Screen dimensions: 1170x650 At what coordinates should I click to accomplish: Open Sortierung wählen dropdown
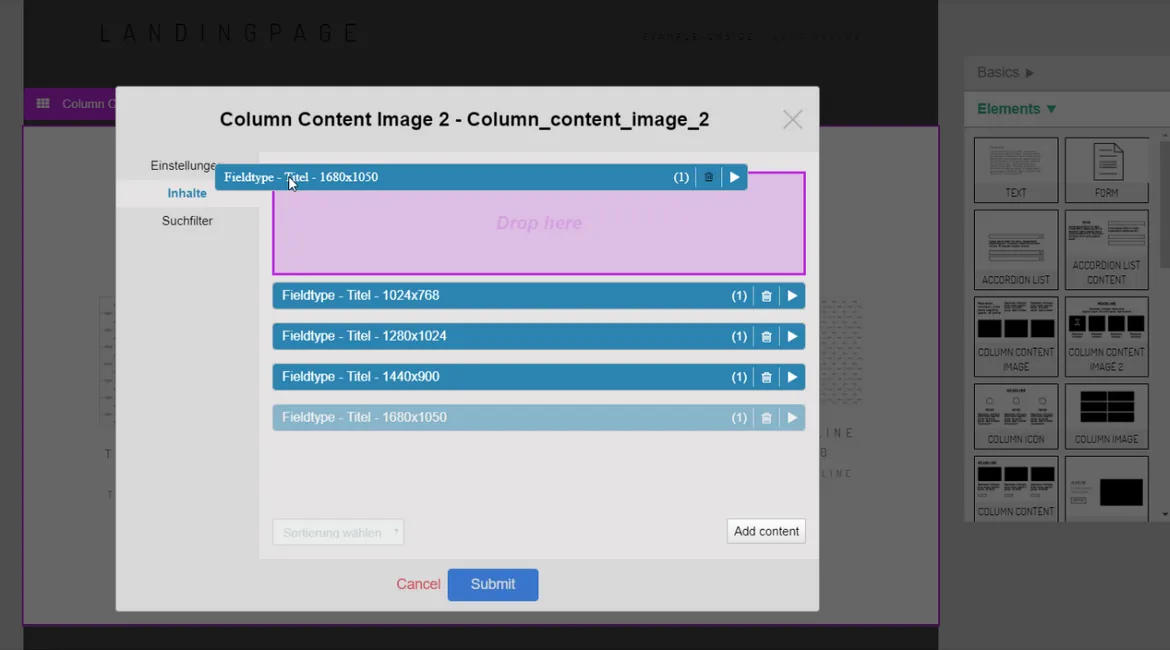pyautogui.click(x=338, y=532)
